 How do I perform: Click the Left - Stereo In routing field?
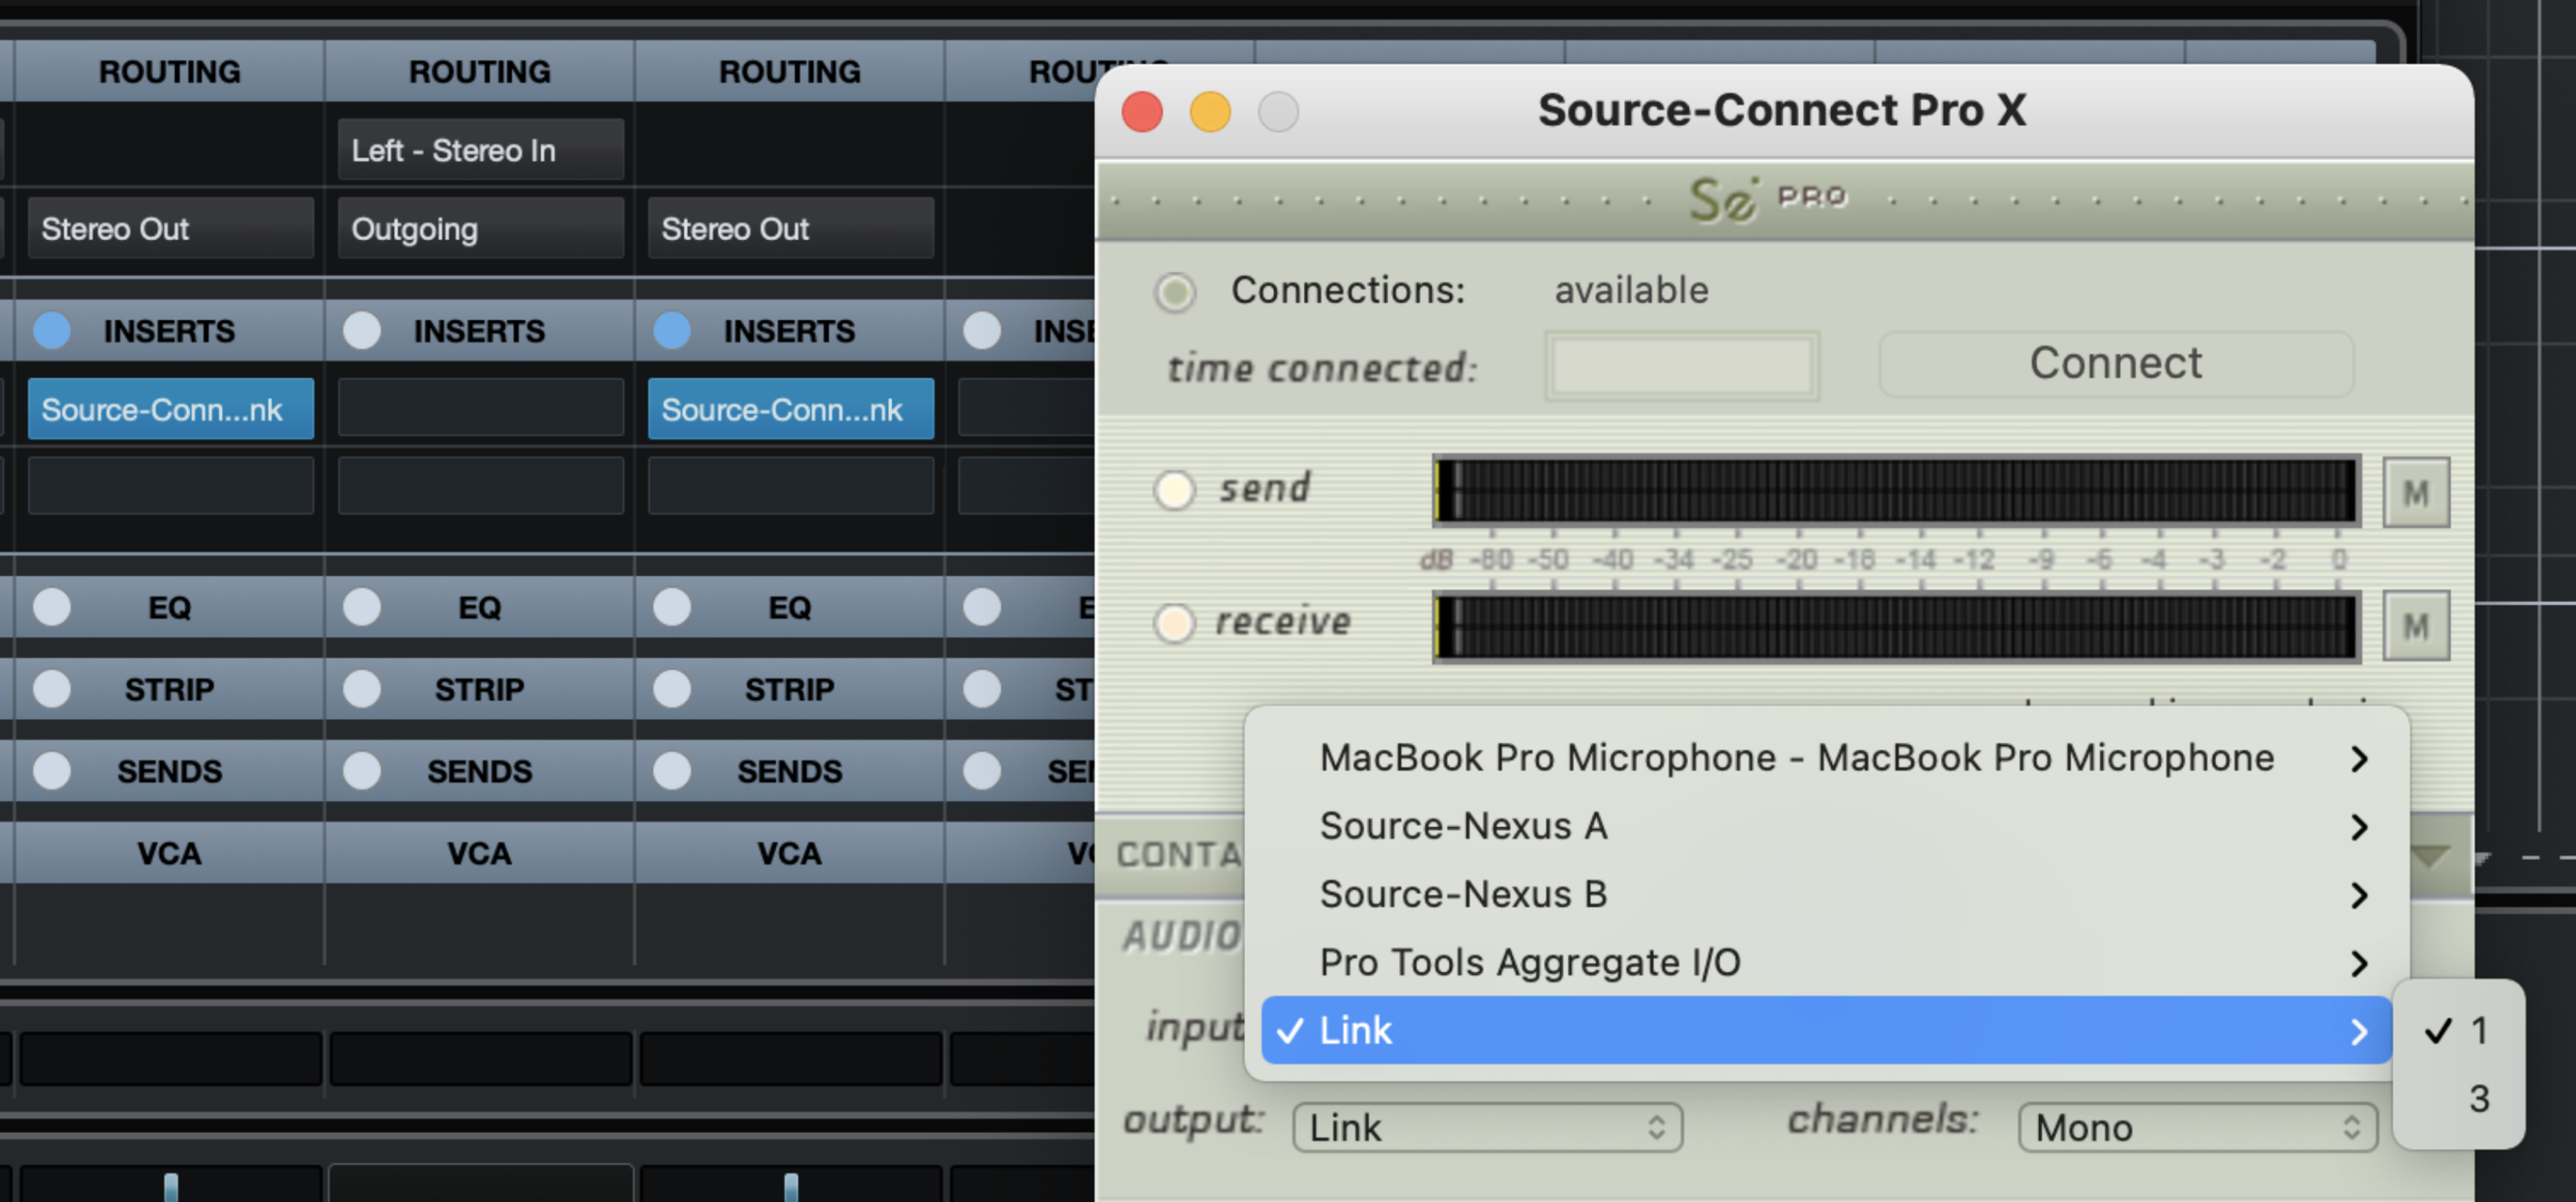pos(480,150)
